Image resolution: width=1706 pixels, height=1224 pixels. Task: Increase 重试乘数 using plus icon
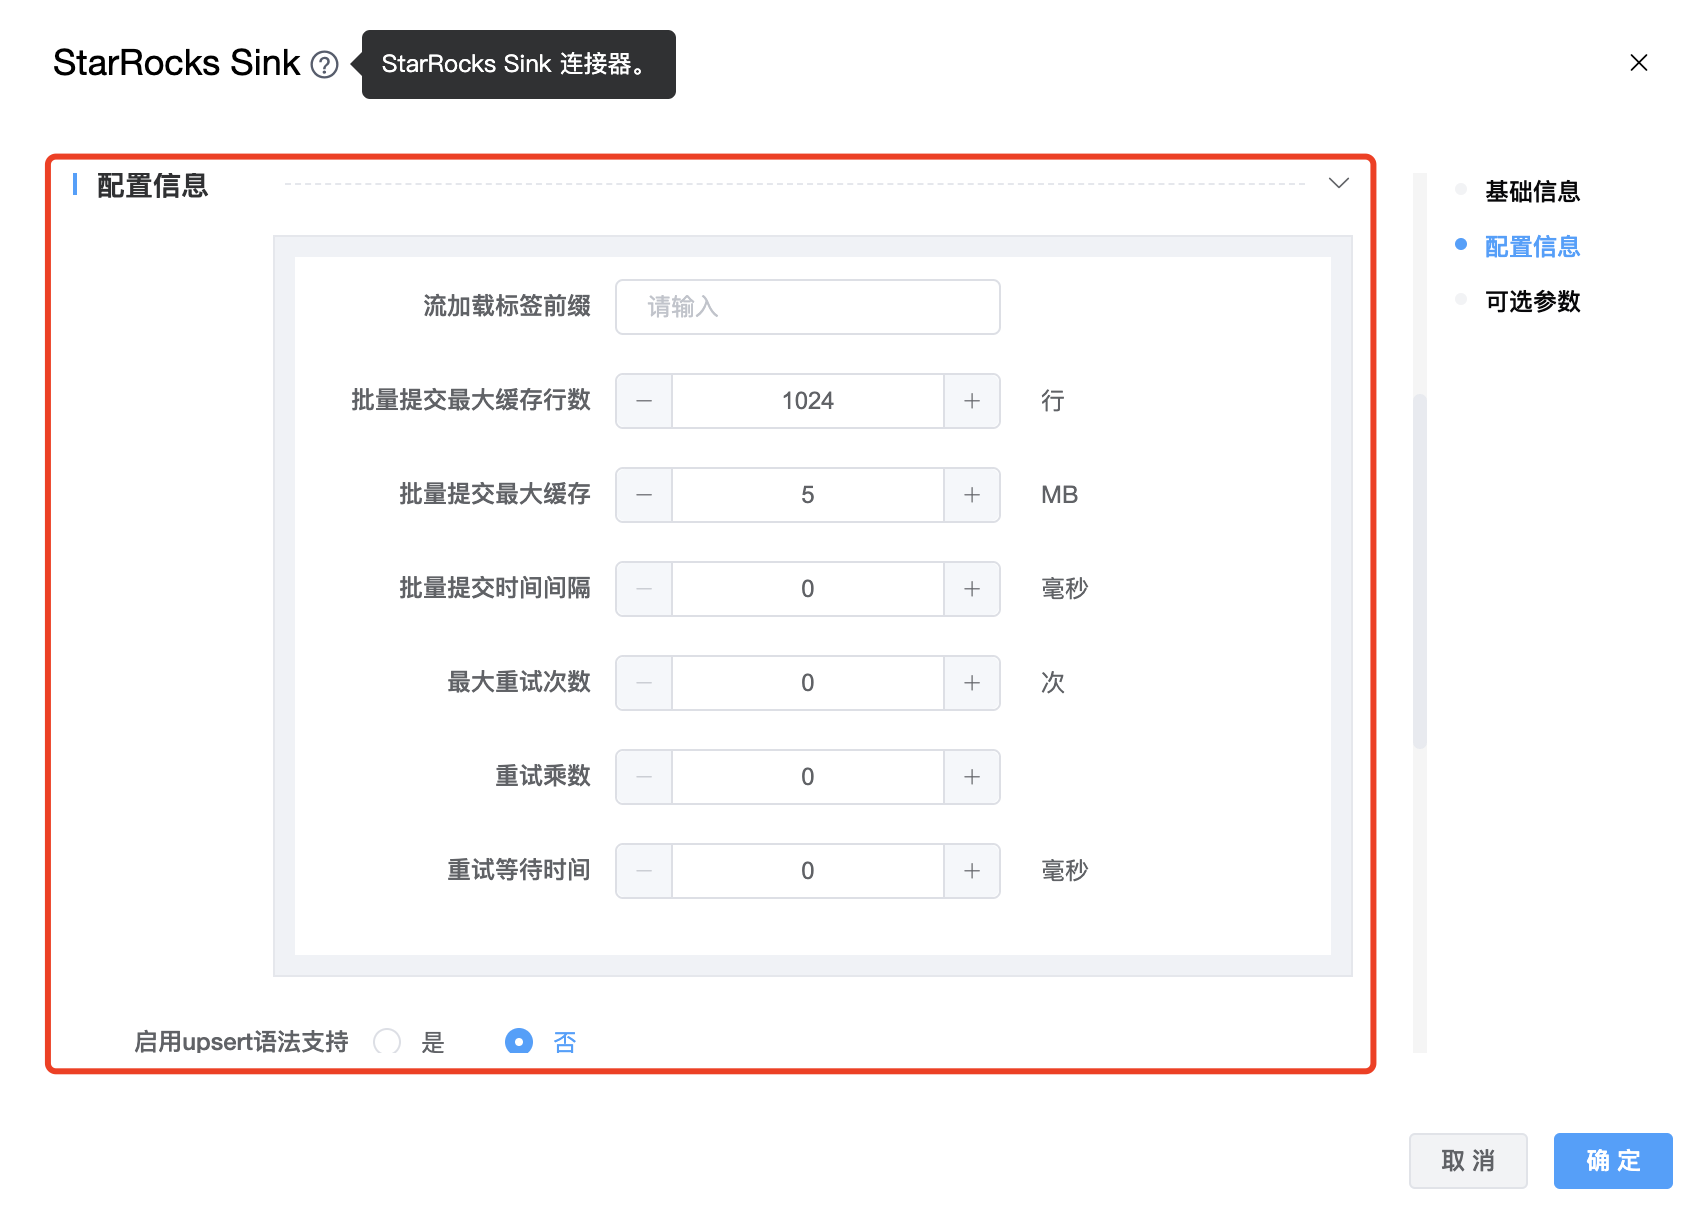coord(971,777)
